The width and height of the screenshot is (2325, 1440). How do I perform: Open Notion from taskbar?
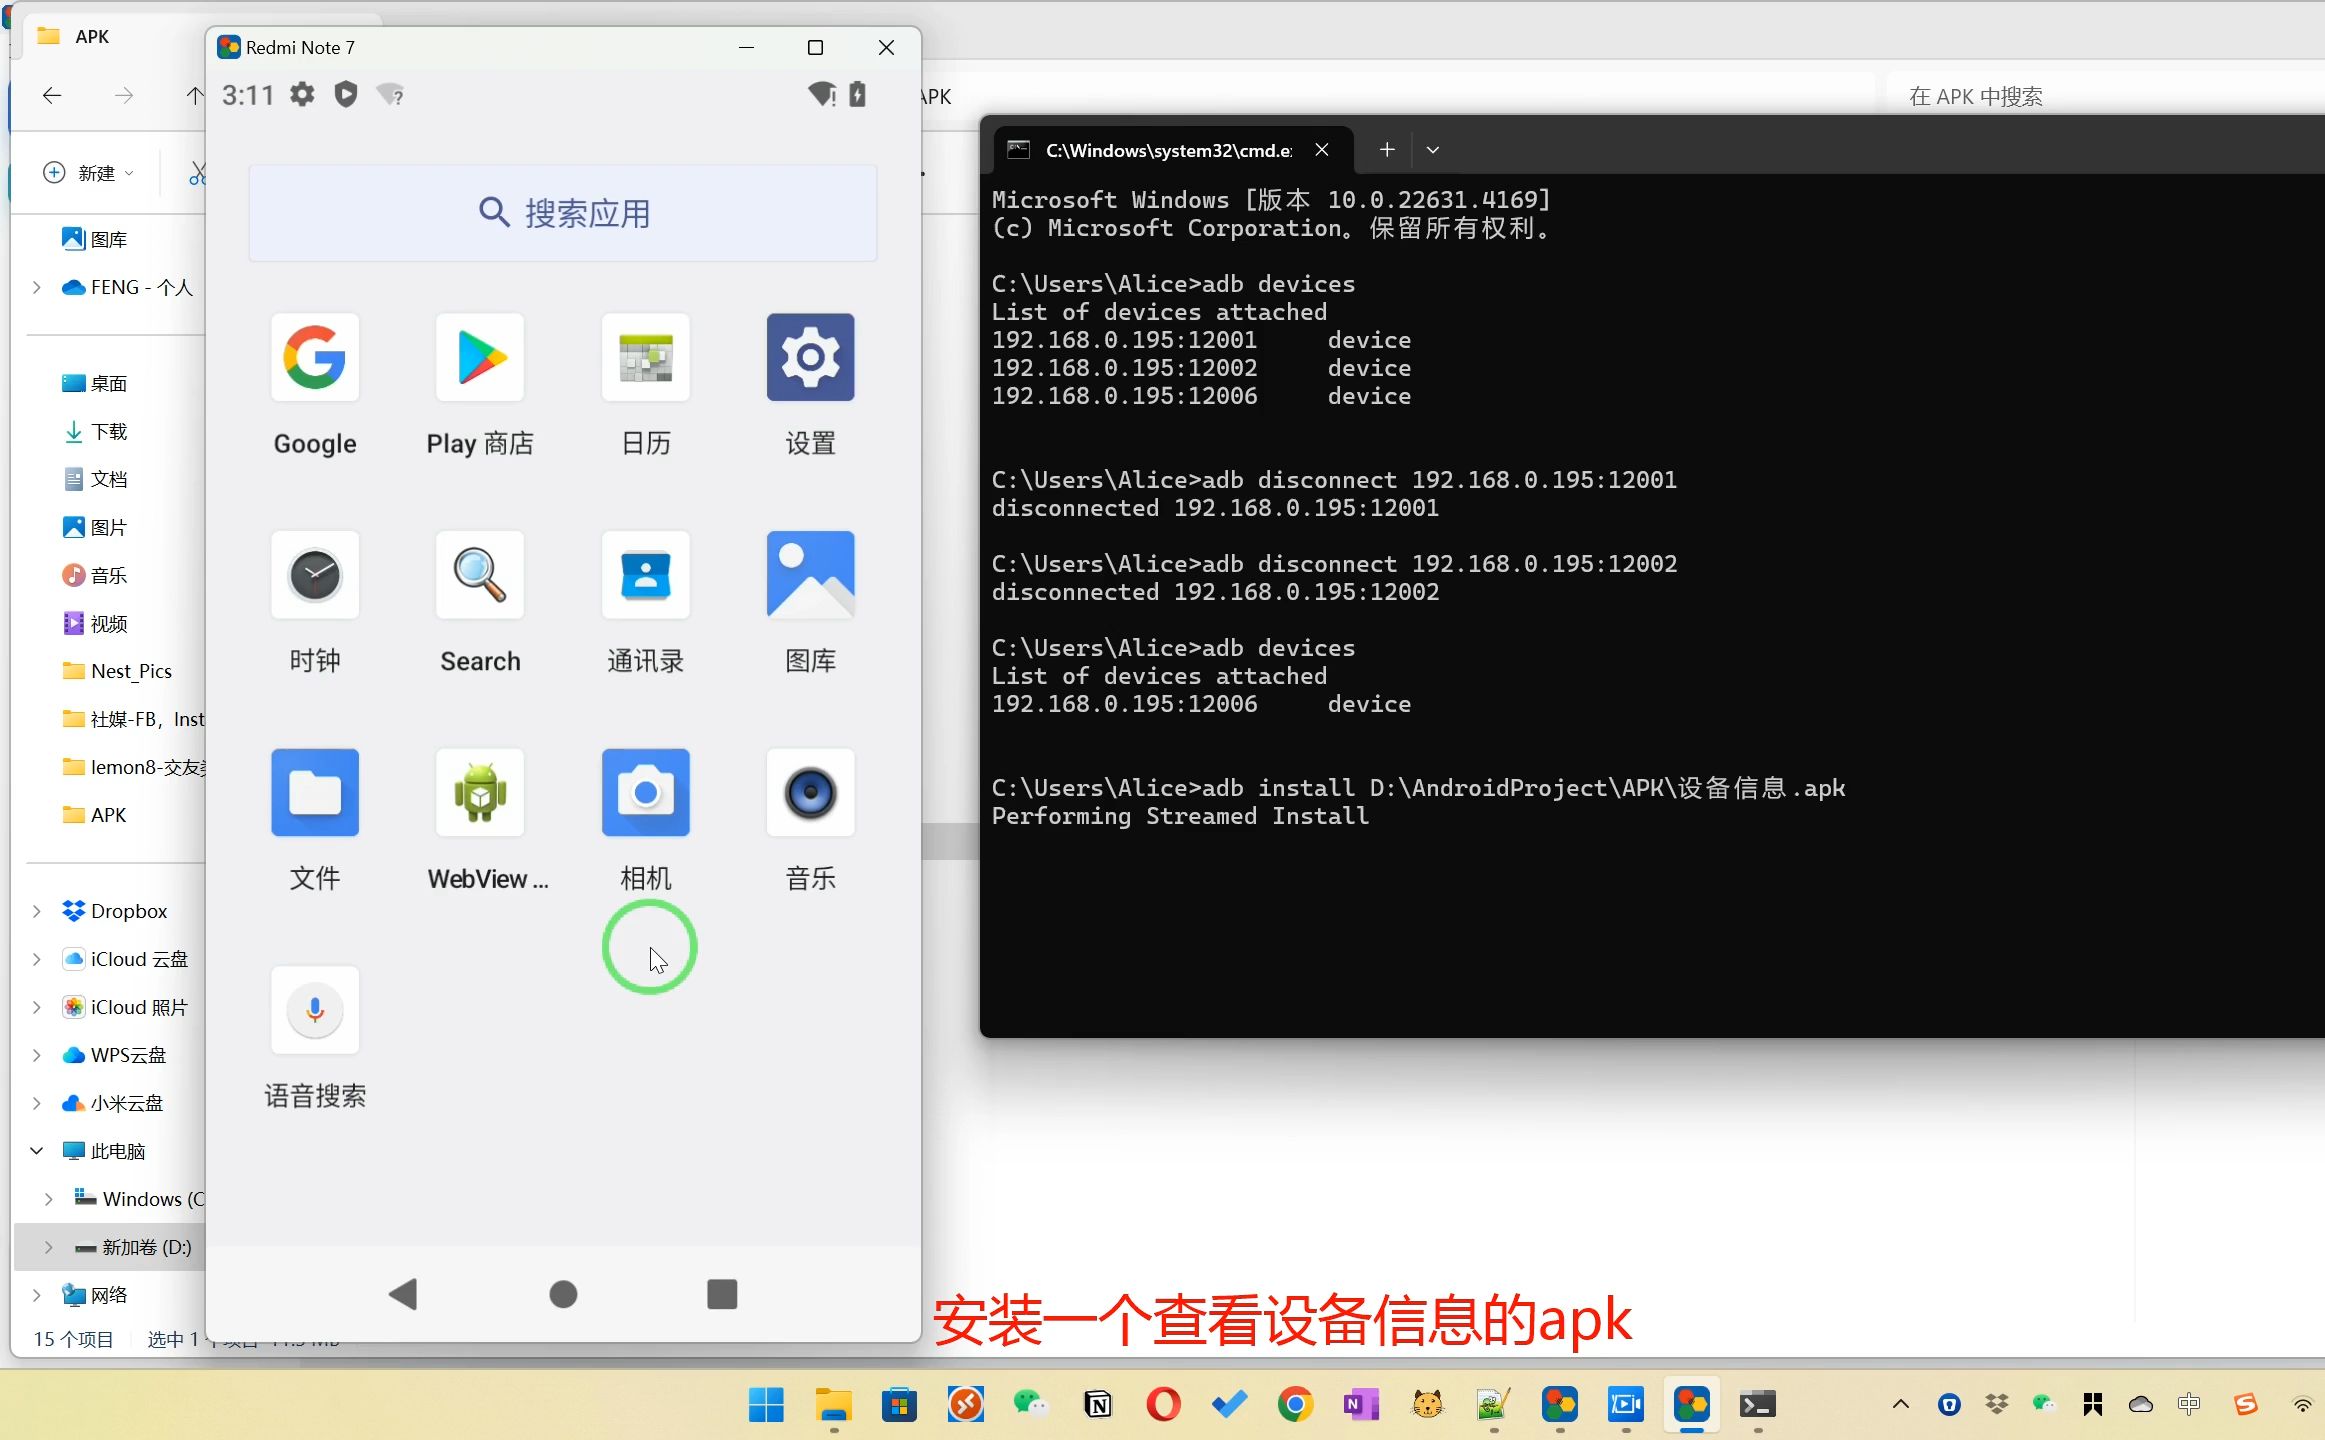point(1097,1405)
